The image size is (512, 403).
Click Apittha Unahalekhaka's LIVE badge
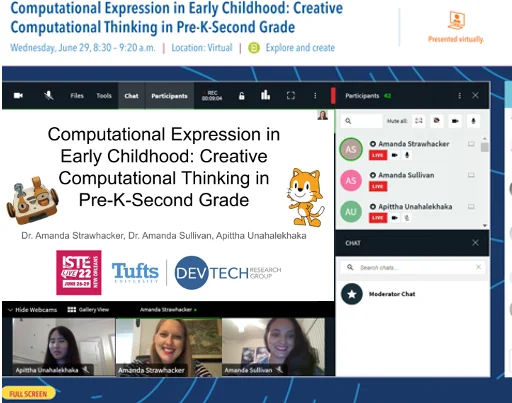tap(378, 218)
